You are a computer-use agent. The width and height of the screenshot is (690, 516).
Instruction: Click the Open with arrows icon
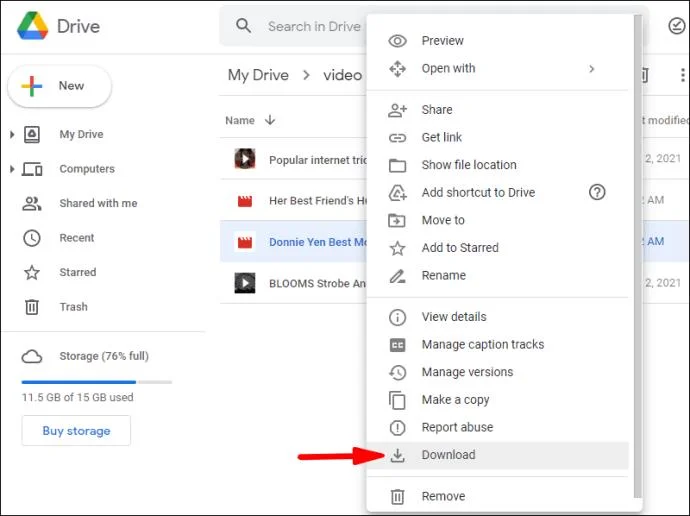click(397, 69)
